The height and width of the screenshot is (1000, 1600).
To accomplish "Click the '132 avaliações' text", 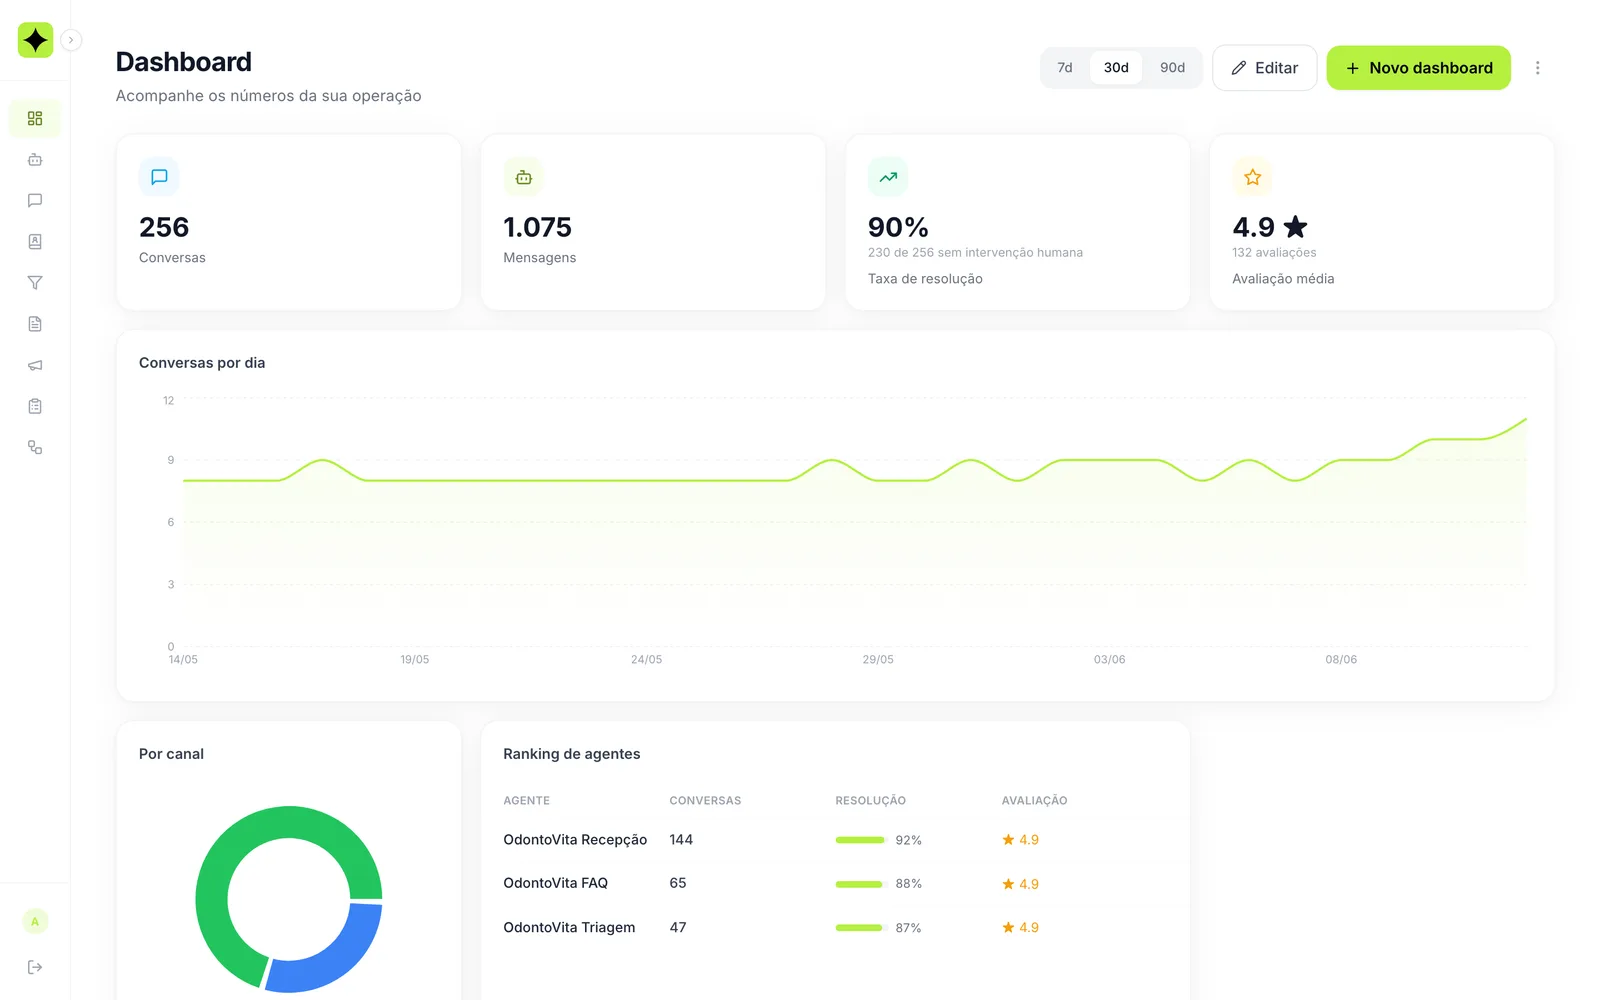I will pyautogui.click(x=1274, y=253).
